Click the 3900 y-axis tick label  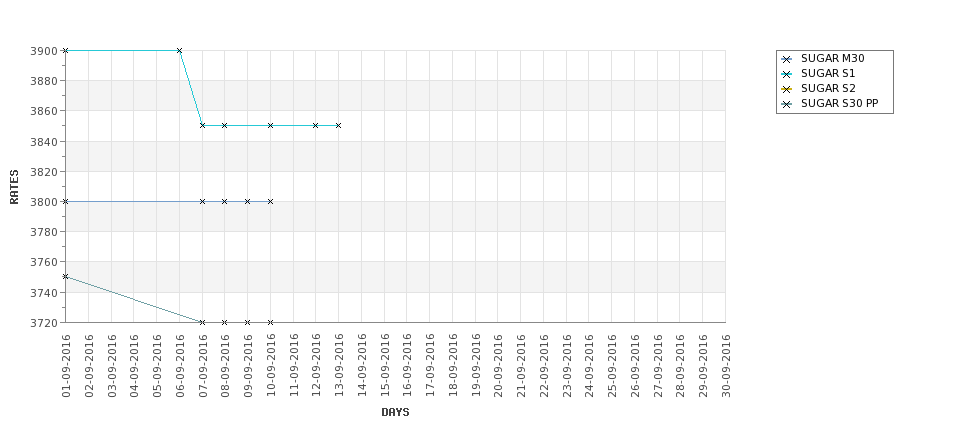[44, 51]
